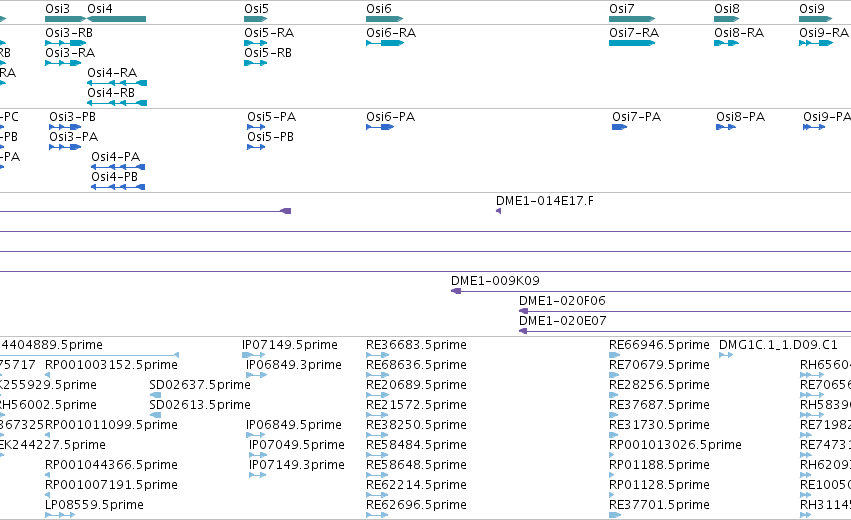This screenshot has height=520, width=851.
Task: Select the SD02637.5prime EST
Action: [x=155, y=395]
